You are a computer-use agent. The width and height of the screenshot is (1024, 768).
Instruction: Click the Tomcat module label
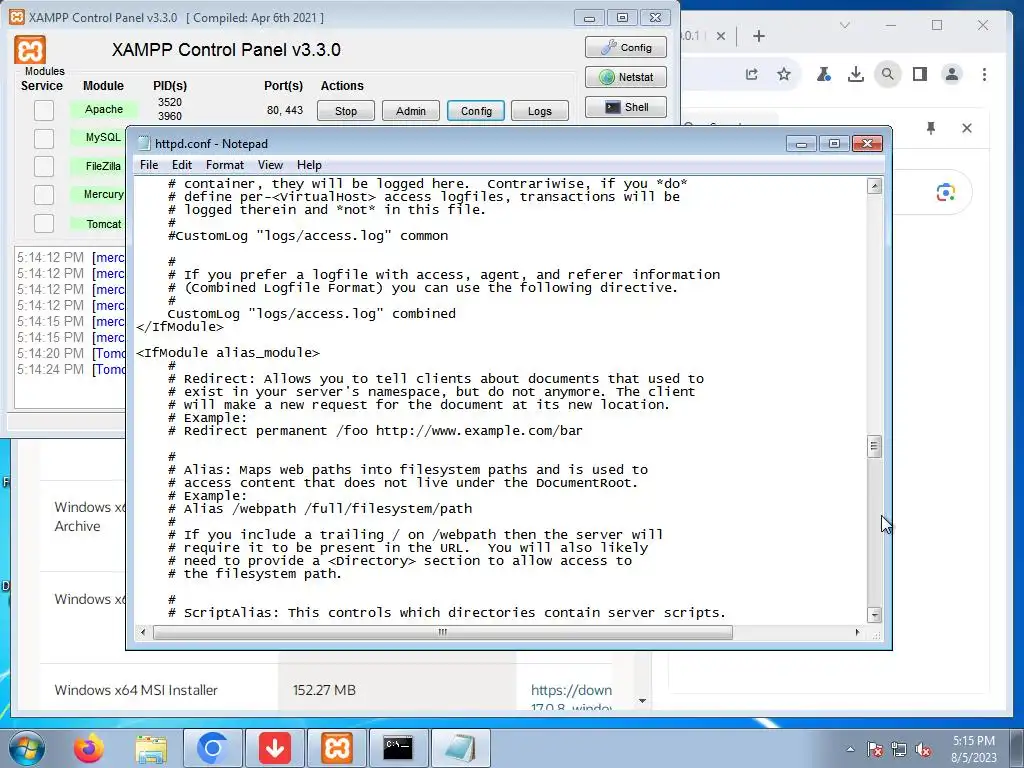pos(103,224)
